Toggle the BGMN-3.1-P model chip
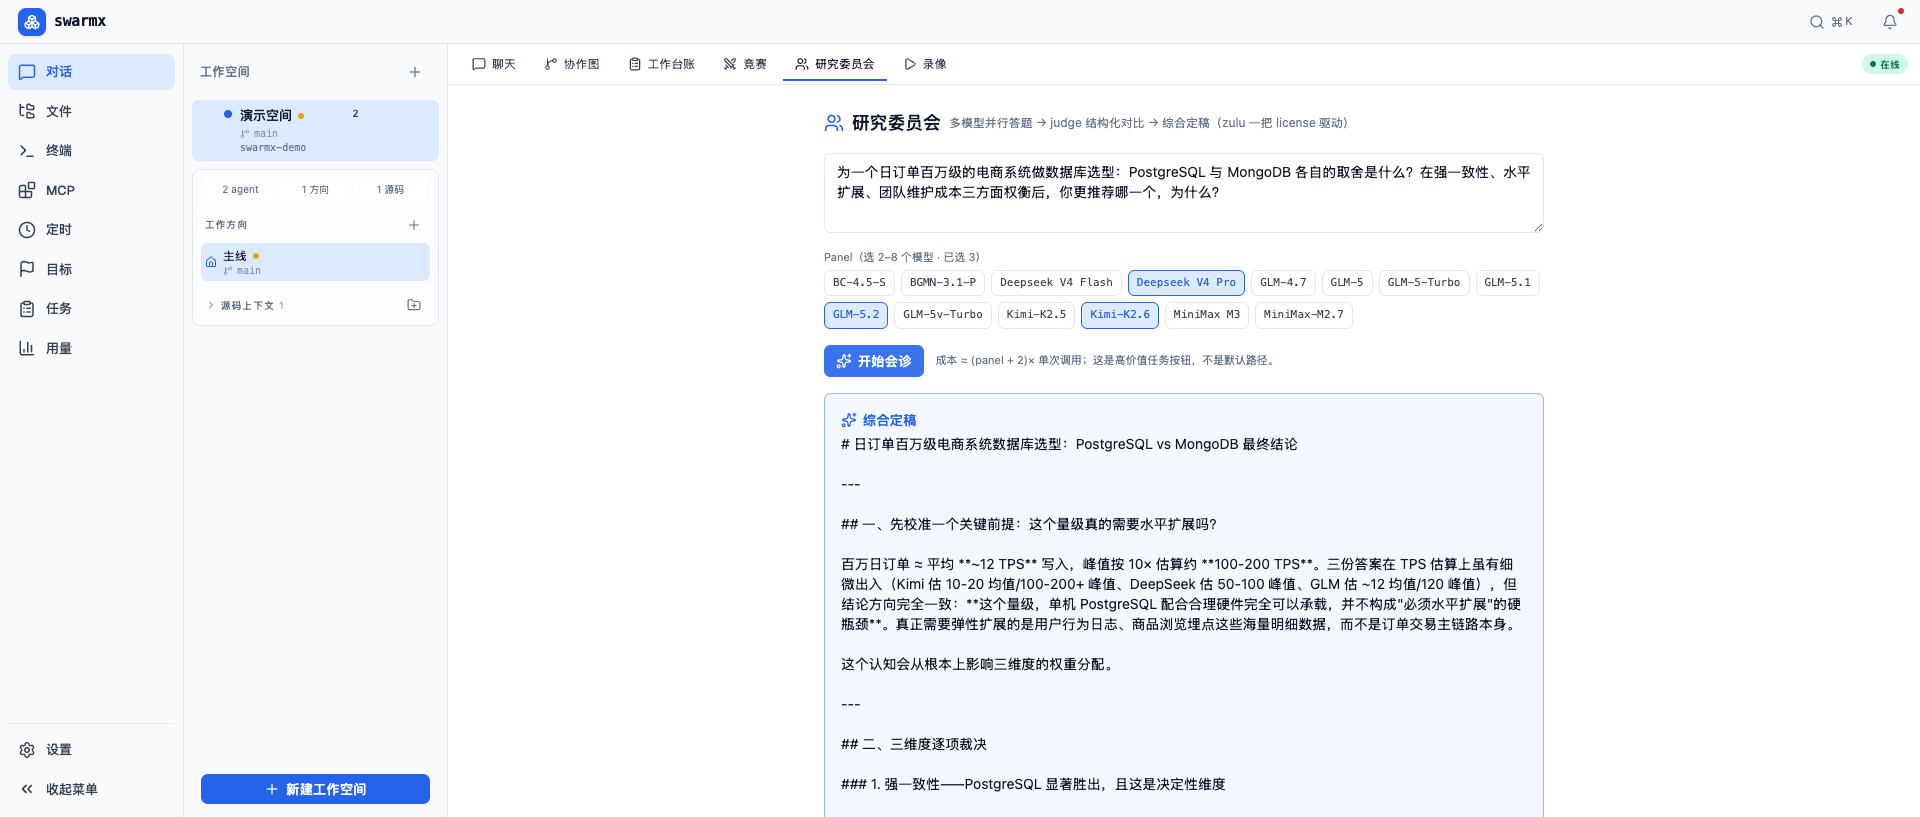Screen dimensions: 1920x817 click(943, 283)
